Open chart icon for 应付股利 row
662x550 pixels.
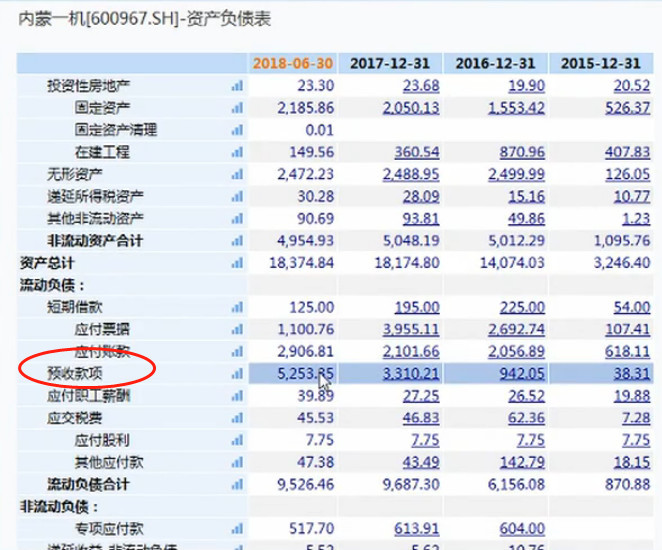click(x=237, y=440)
